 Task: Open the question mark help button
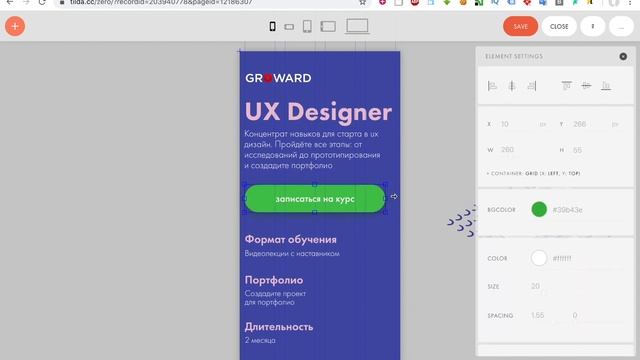click(593, 26)
